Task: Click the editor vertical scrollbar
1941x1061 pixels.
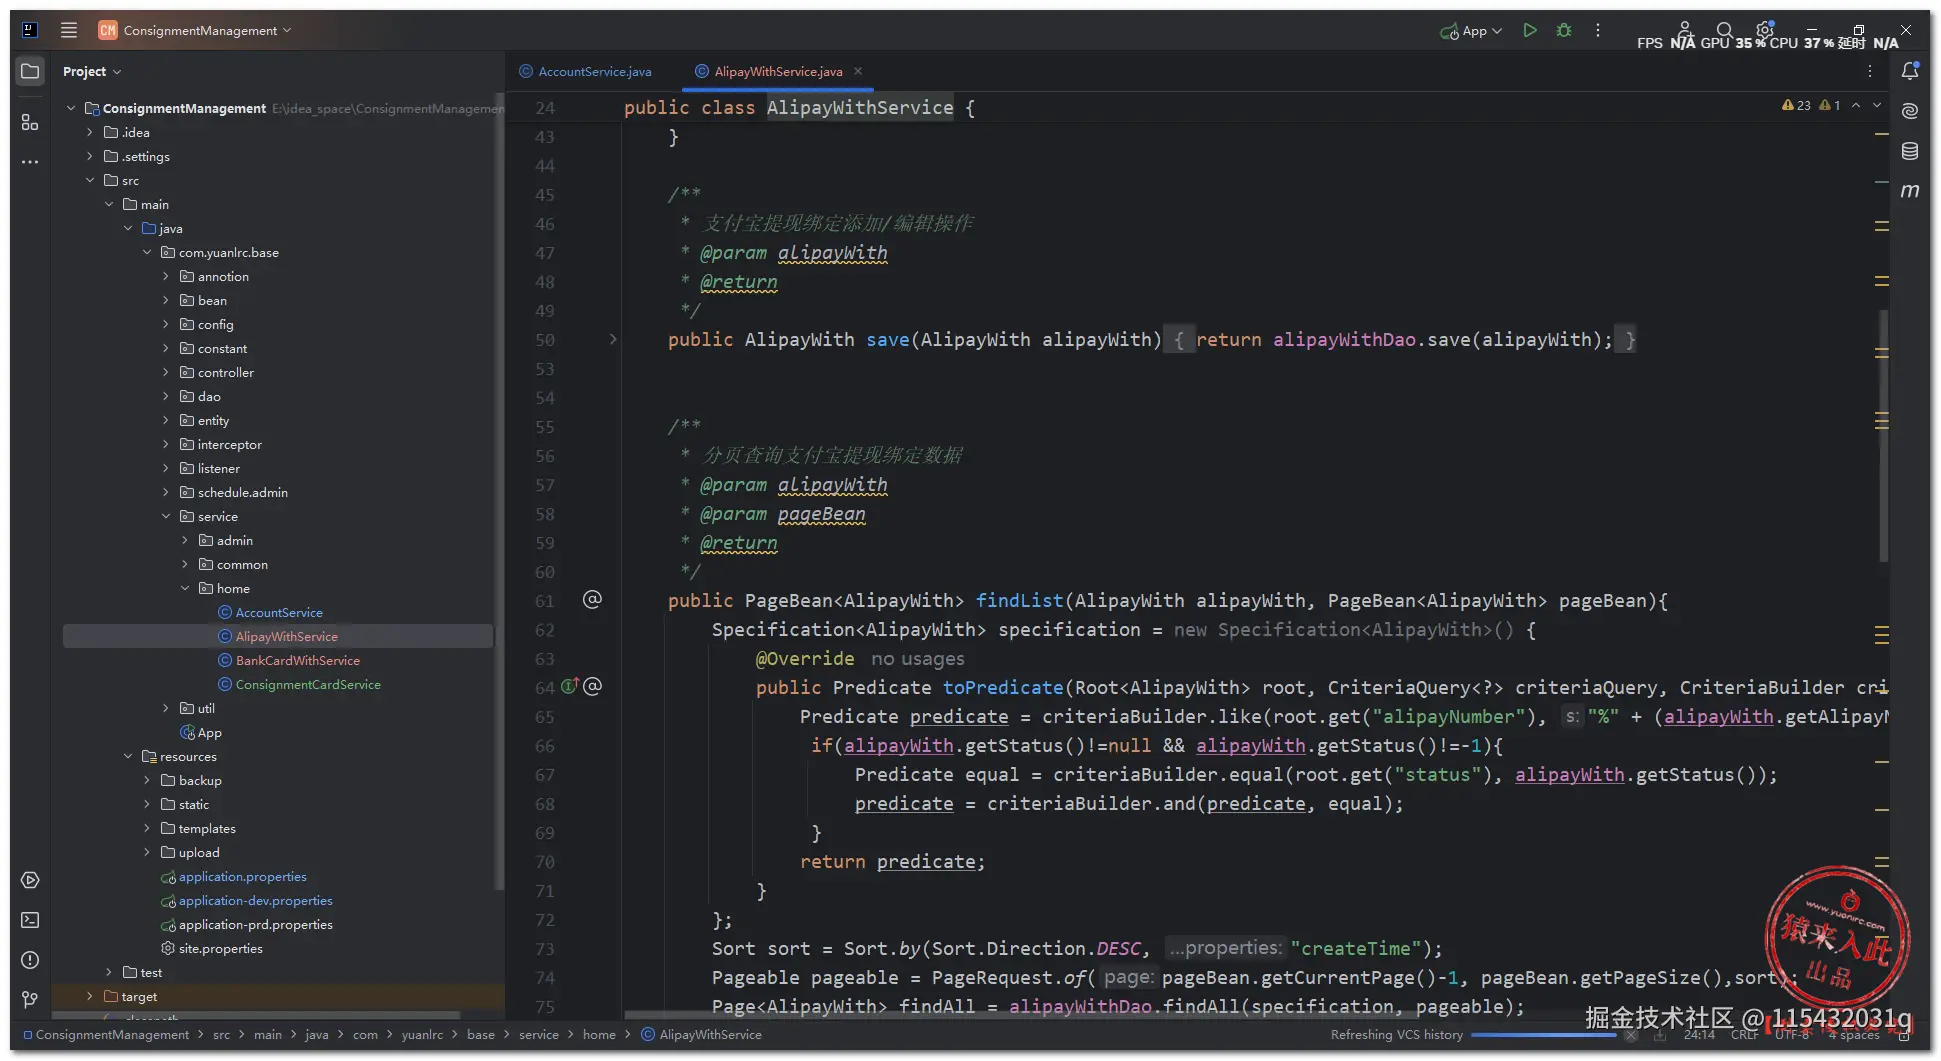Action: (x=1884, y=435)
